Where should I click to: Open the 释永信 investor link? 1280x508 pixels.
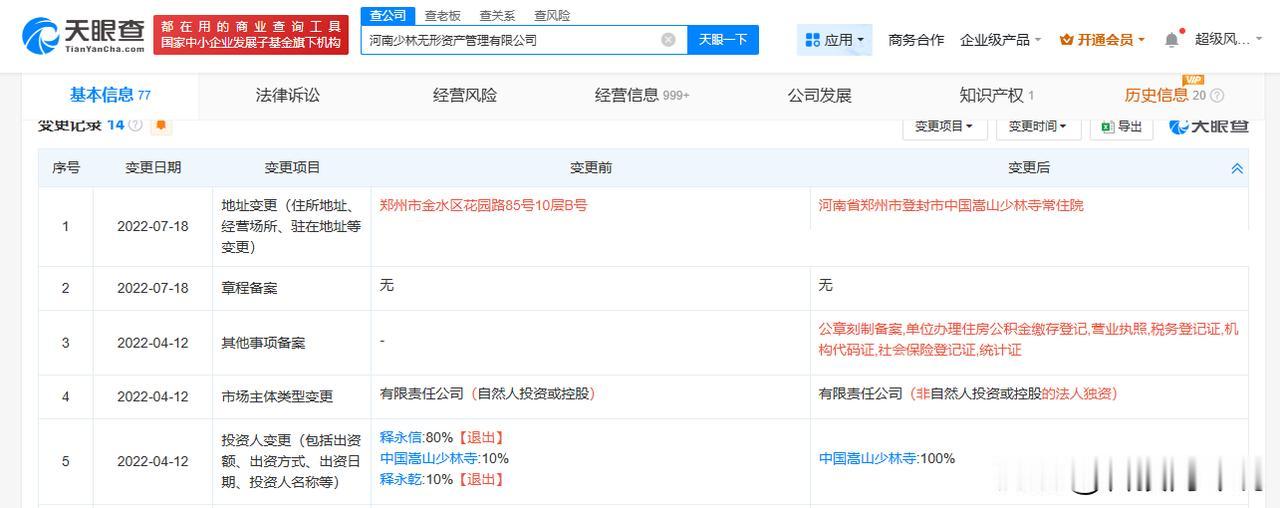(401, 437)
